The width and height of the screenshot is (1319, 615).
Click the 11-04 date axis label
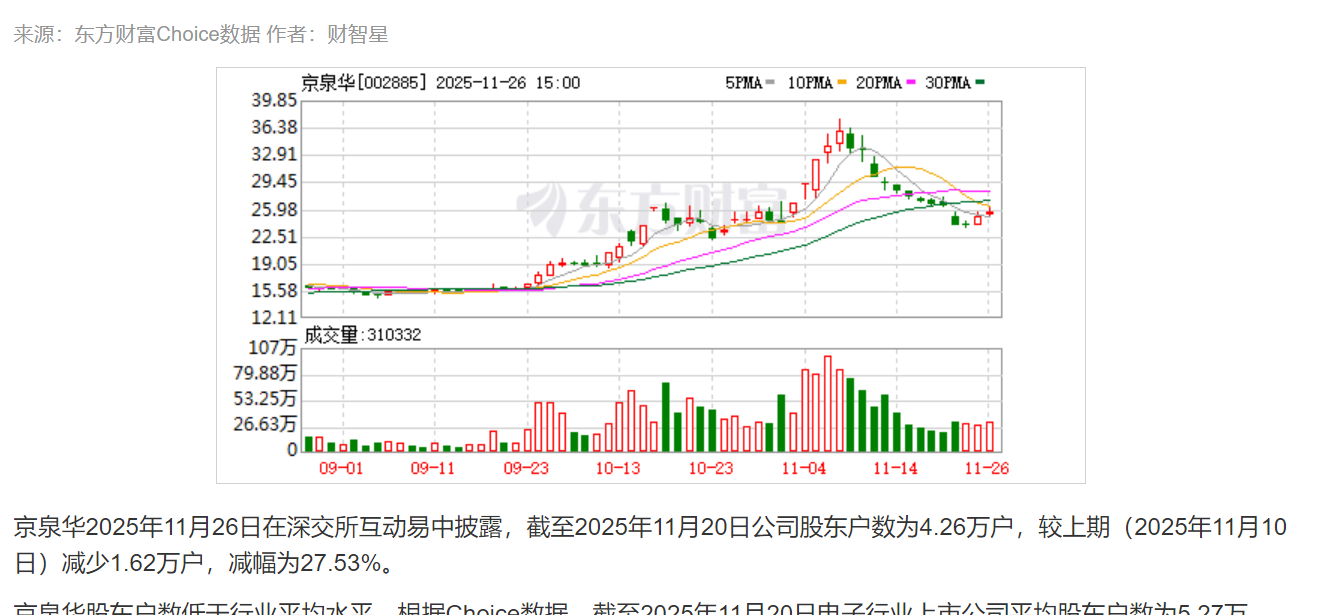[x=803, y=467]
